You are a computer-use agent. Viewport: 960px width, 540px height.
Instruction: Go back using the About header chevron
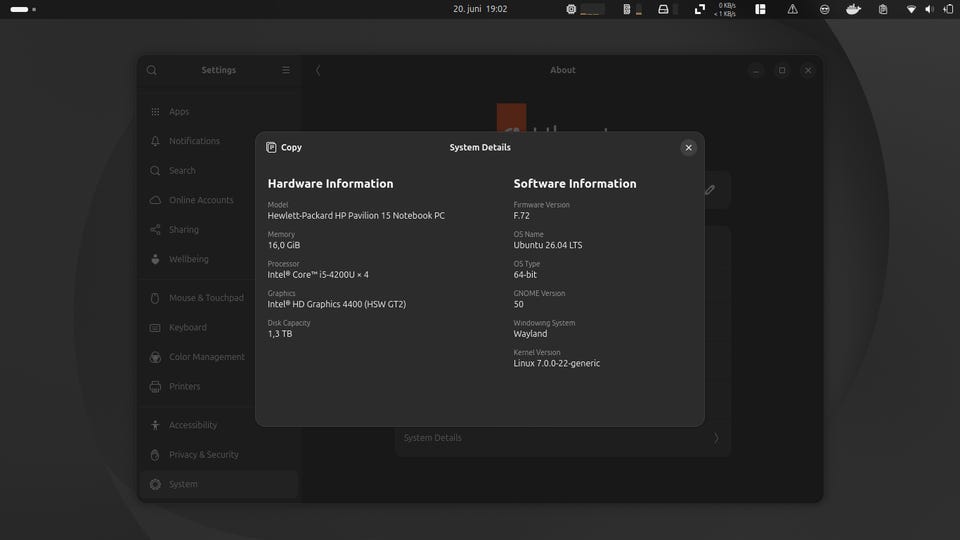click(x=318, y=70)
